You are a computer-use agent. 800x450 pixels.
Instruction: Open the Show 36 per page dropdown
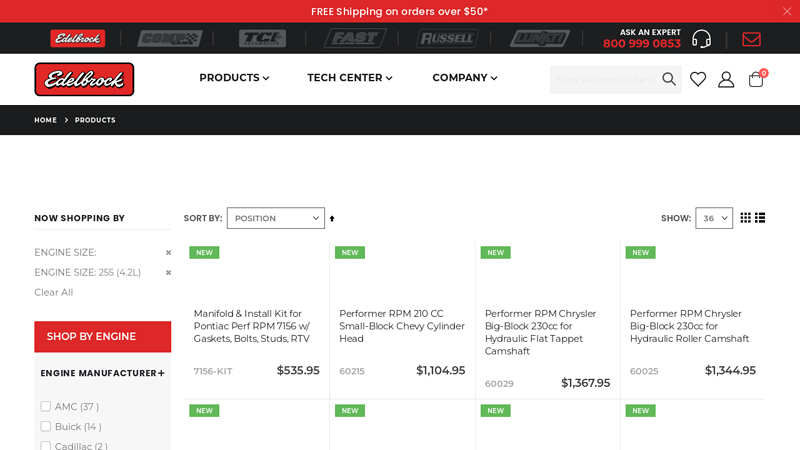(714, 218)
